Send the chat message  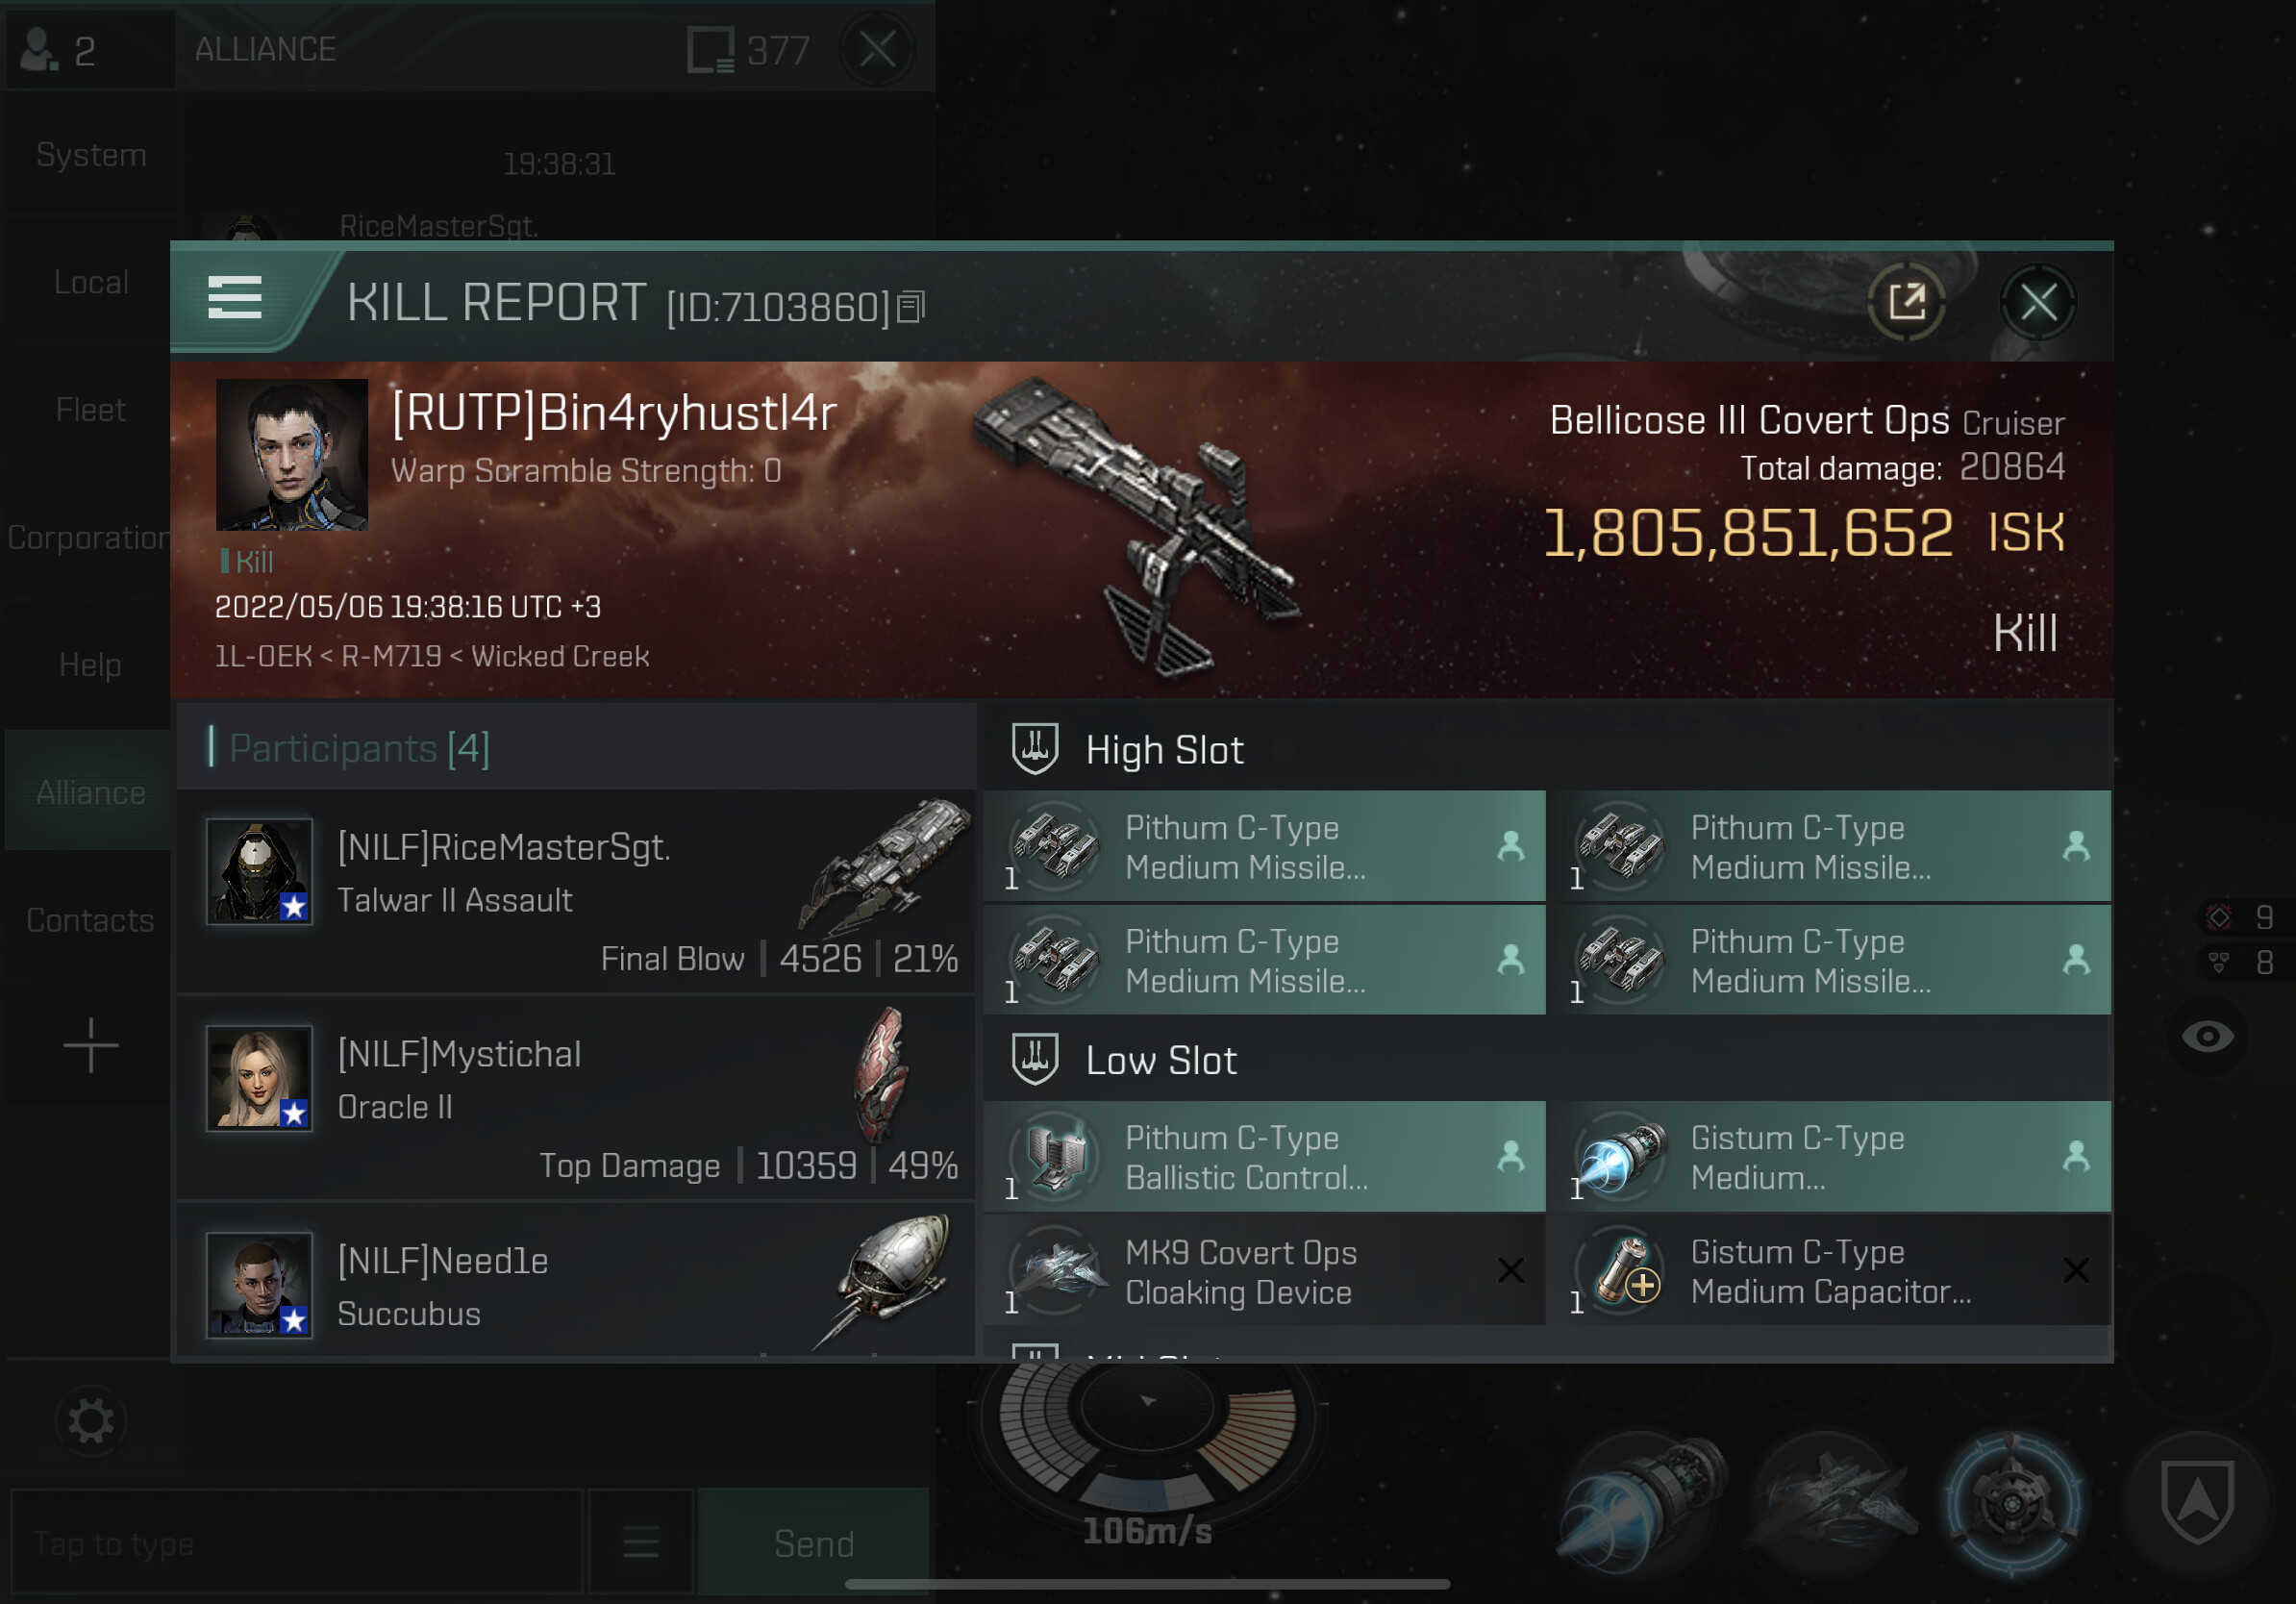[814, 1541]
